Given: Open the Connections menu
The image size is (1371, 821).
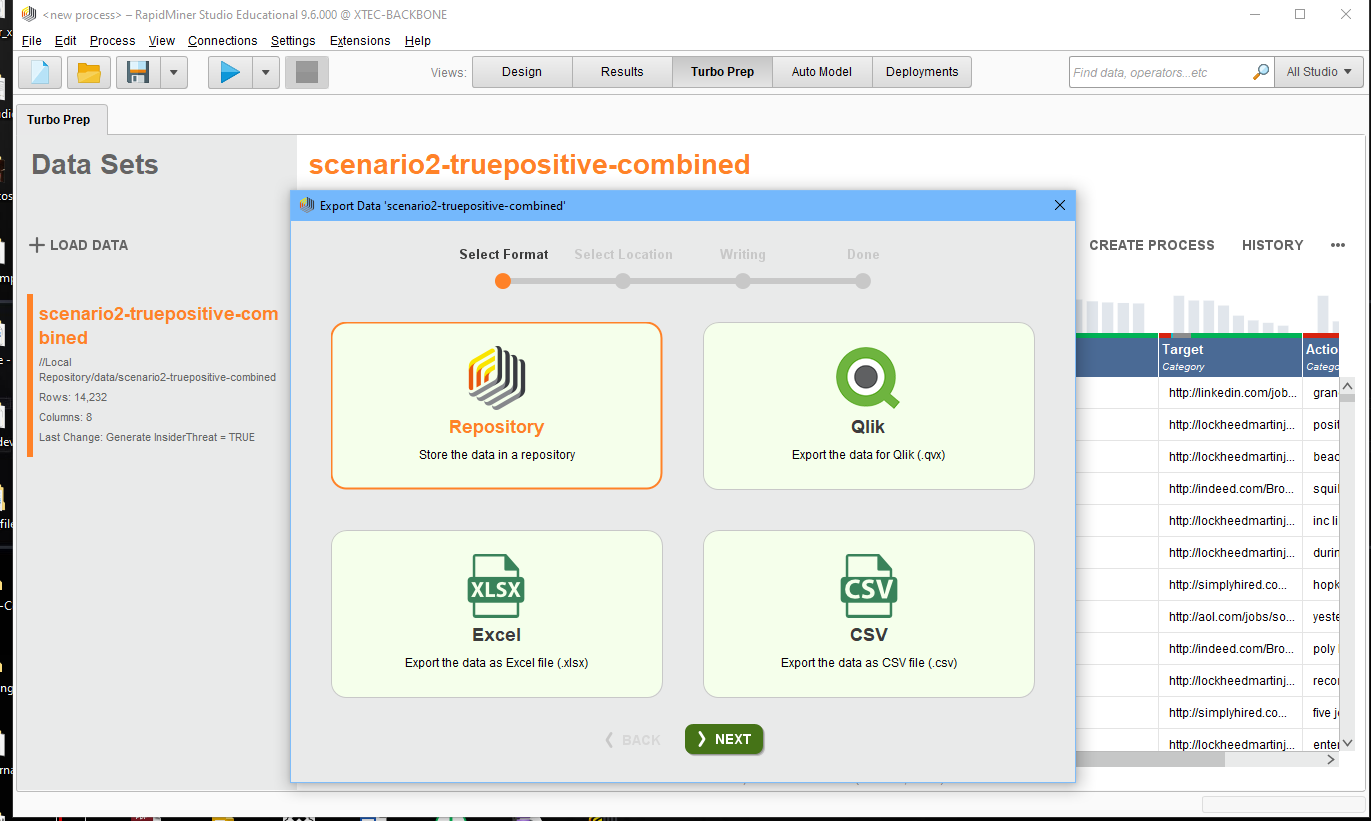Looking at the screenshot, I should click(x=222, y=41).
